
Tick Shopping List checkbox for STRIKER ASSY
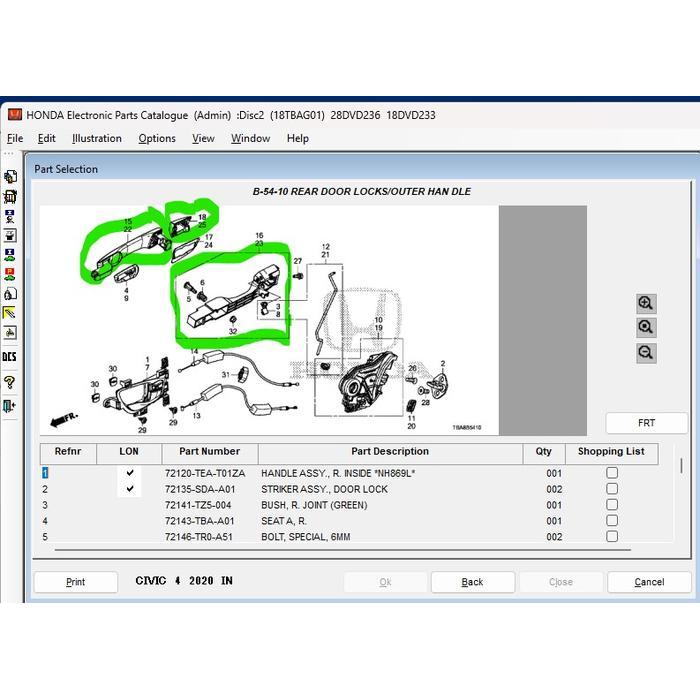pyautogui.click(x=612, y=489)
